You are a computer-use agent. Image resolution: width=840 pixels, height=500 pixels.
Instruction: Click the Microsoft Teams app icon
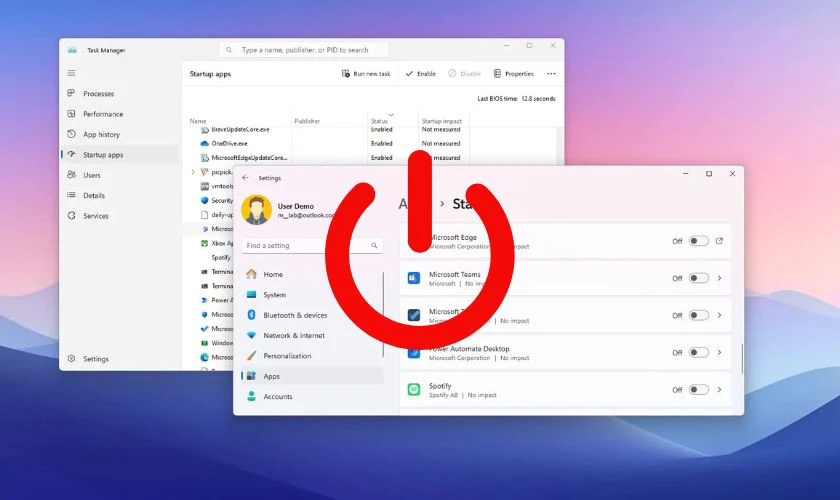[x=414, y=278]
